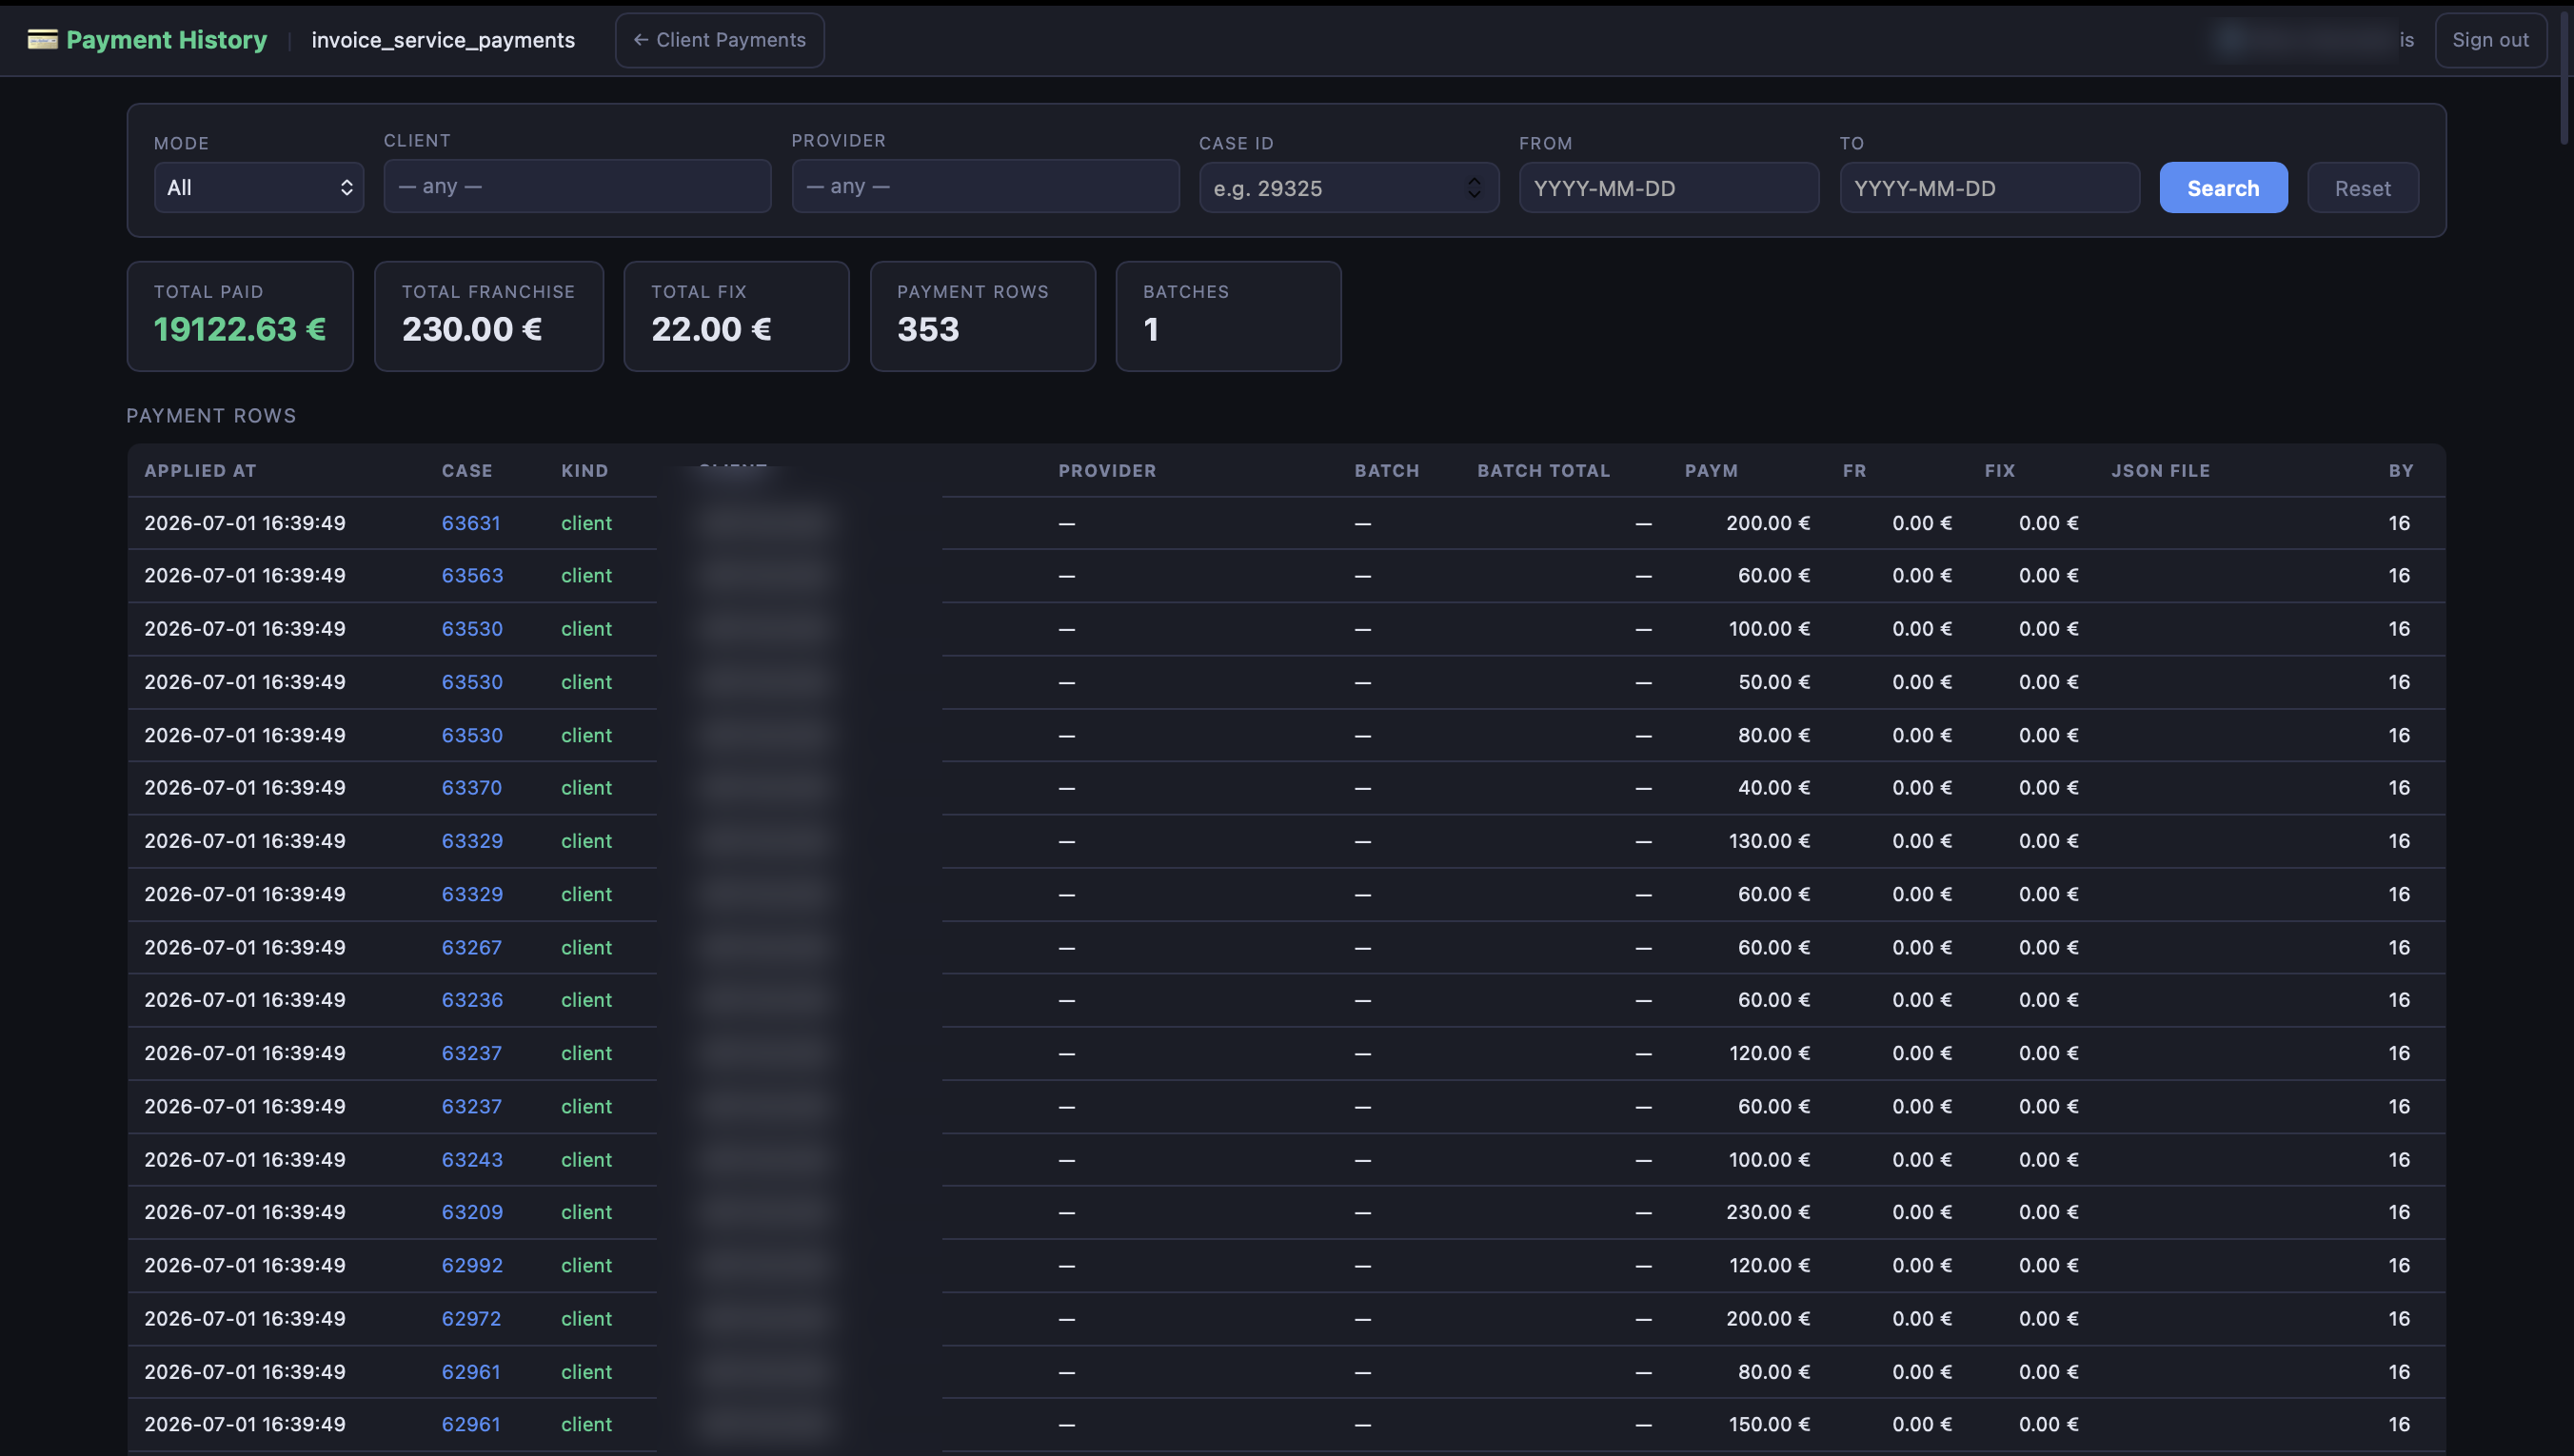Viewport: 2574px width, 1456px height.
Task: Open case link 63243
Action: coord(472,1159)
